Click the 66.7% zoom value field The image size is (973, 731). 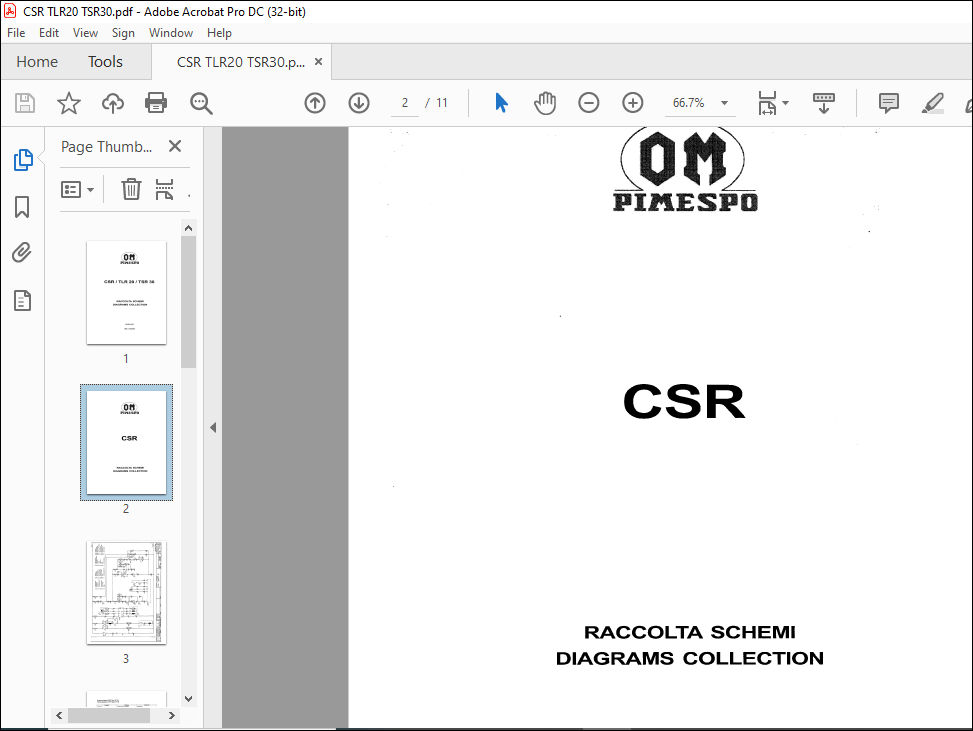[689, 103]
